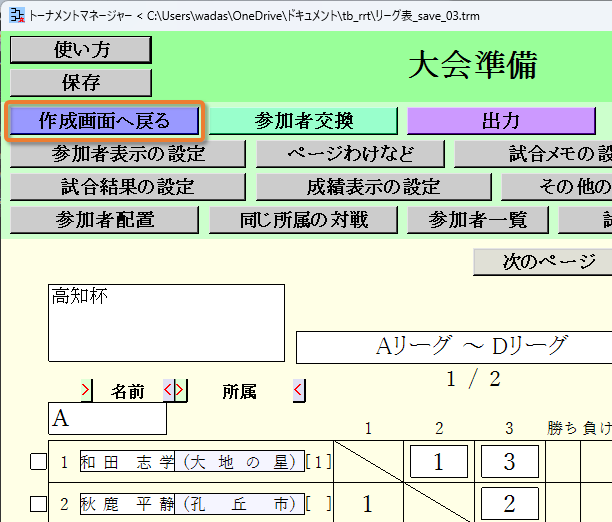Click match box 3 in row 1
Image resolution: width=612 pixels, height=522 pixels.
pos(510,461)
